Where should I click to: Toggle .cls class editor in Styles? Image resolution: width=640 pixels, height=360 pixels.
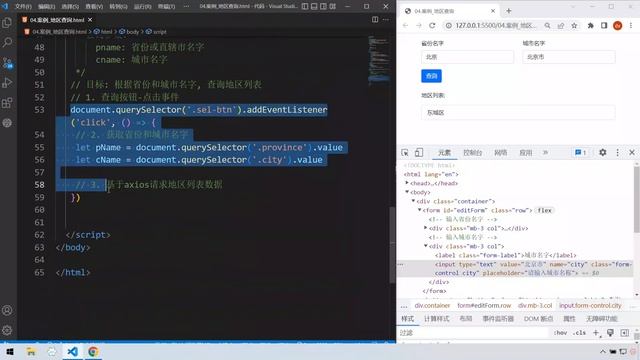[x=579, y=333]
